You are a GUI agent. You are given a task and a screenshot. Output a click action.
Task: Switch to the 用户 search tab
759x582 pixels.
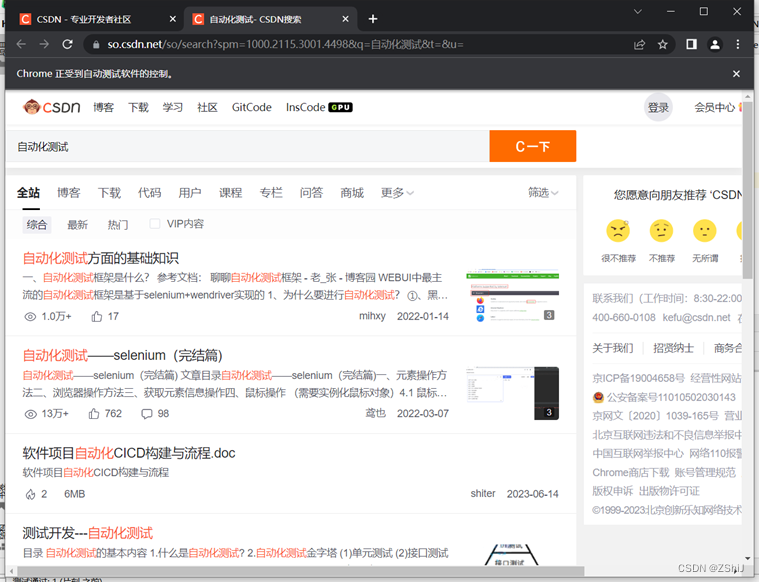point(190,193)
